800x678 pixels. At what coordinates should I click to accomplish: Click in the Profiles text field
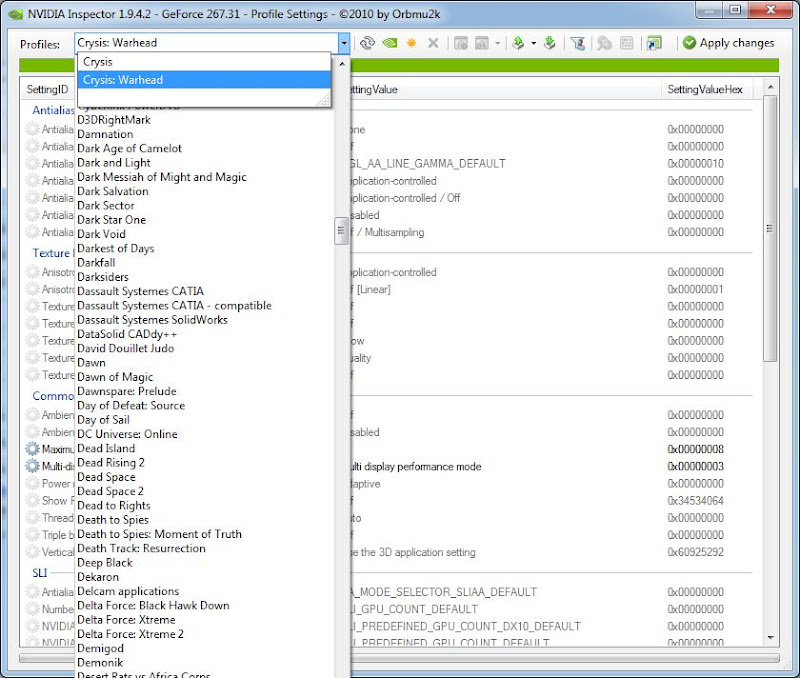coord(206,43)
